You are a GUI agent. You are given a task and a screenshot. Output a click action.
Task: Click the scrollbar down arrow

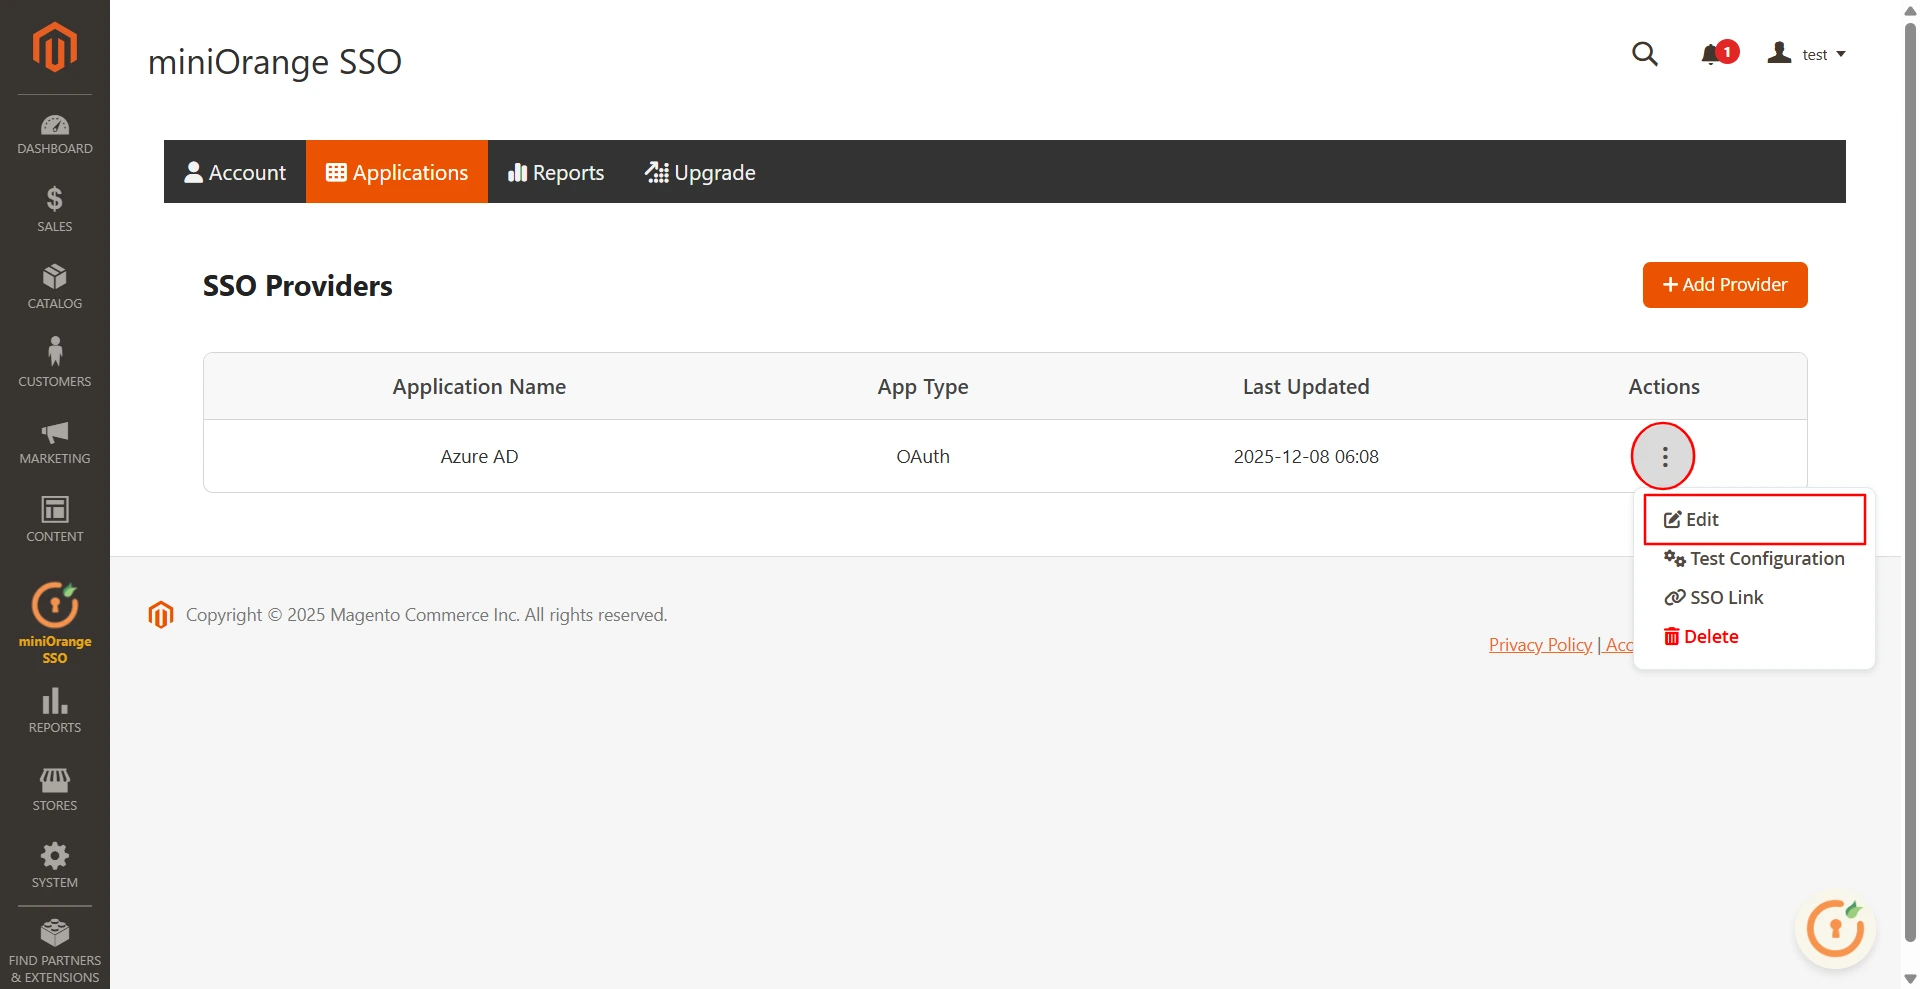point(1908,978)
